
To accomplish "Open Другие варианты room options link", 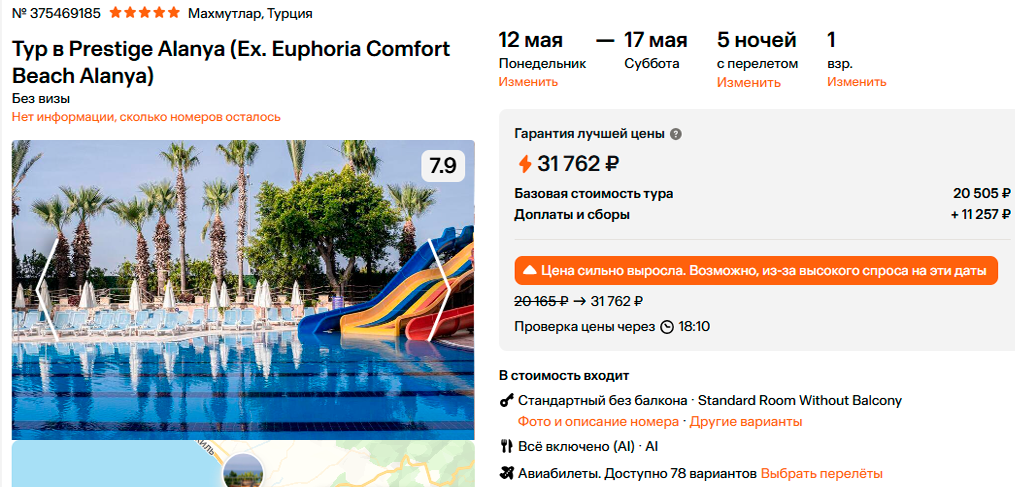I will pos(746,422).
